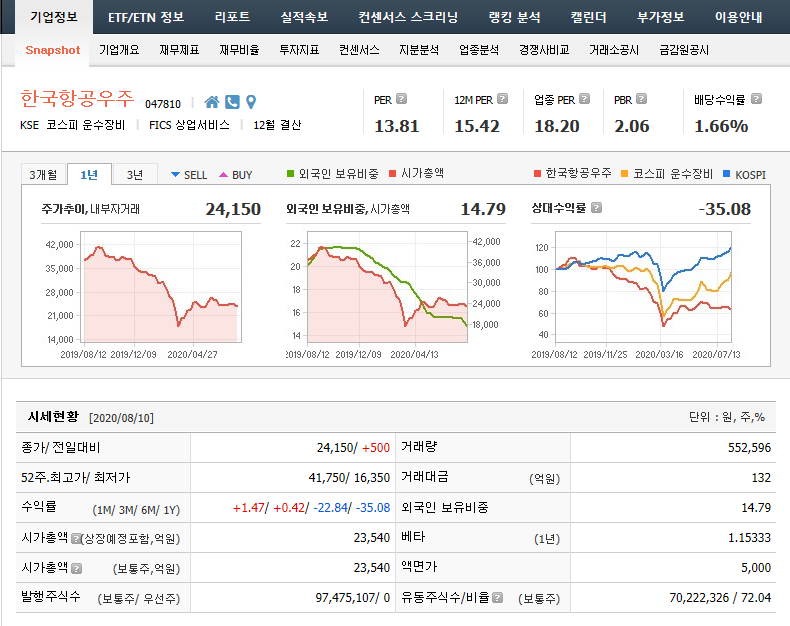Screen dimensions: 790x626
Task: Click 거래대금 value 132
Action: [x=761, y=478]
